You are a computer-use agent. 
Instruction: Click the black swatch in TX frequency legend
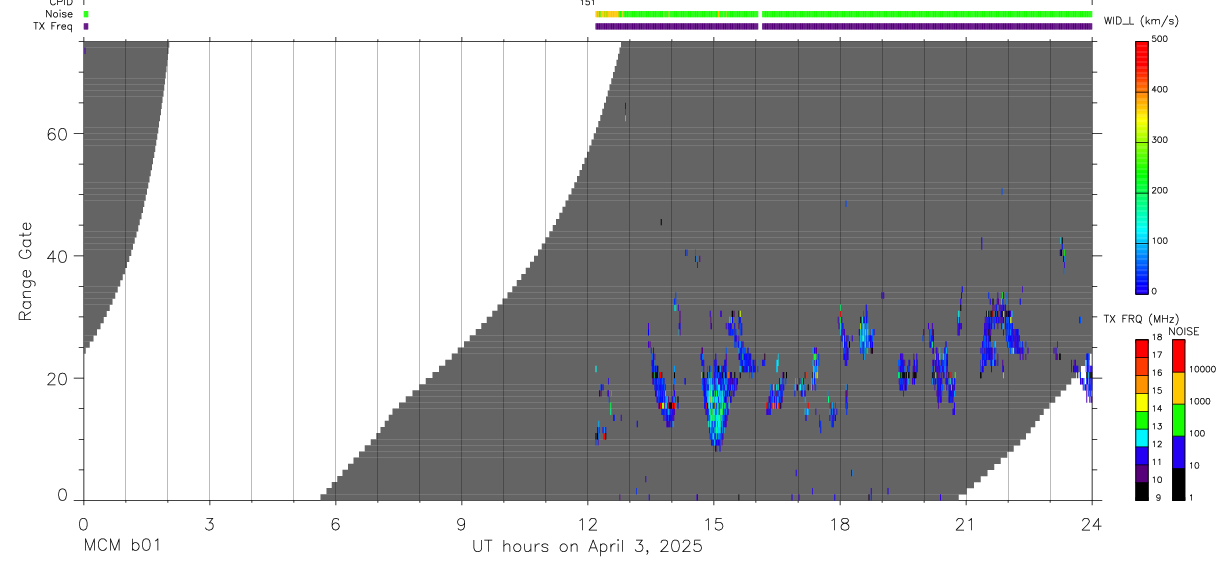pyautogui.click(x=1142, y=490)
